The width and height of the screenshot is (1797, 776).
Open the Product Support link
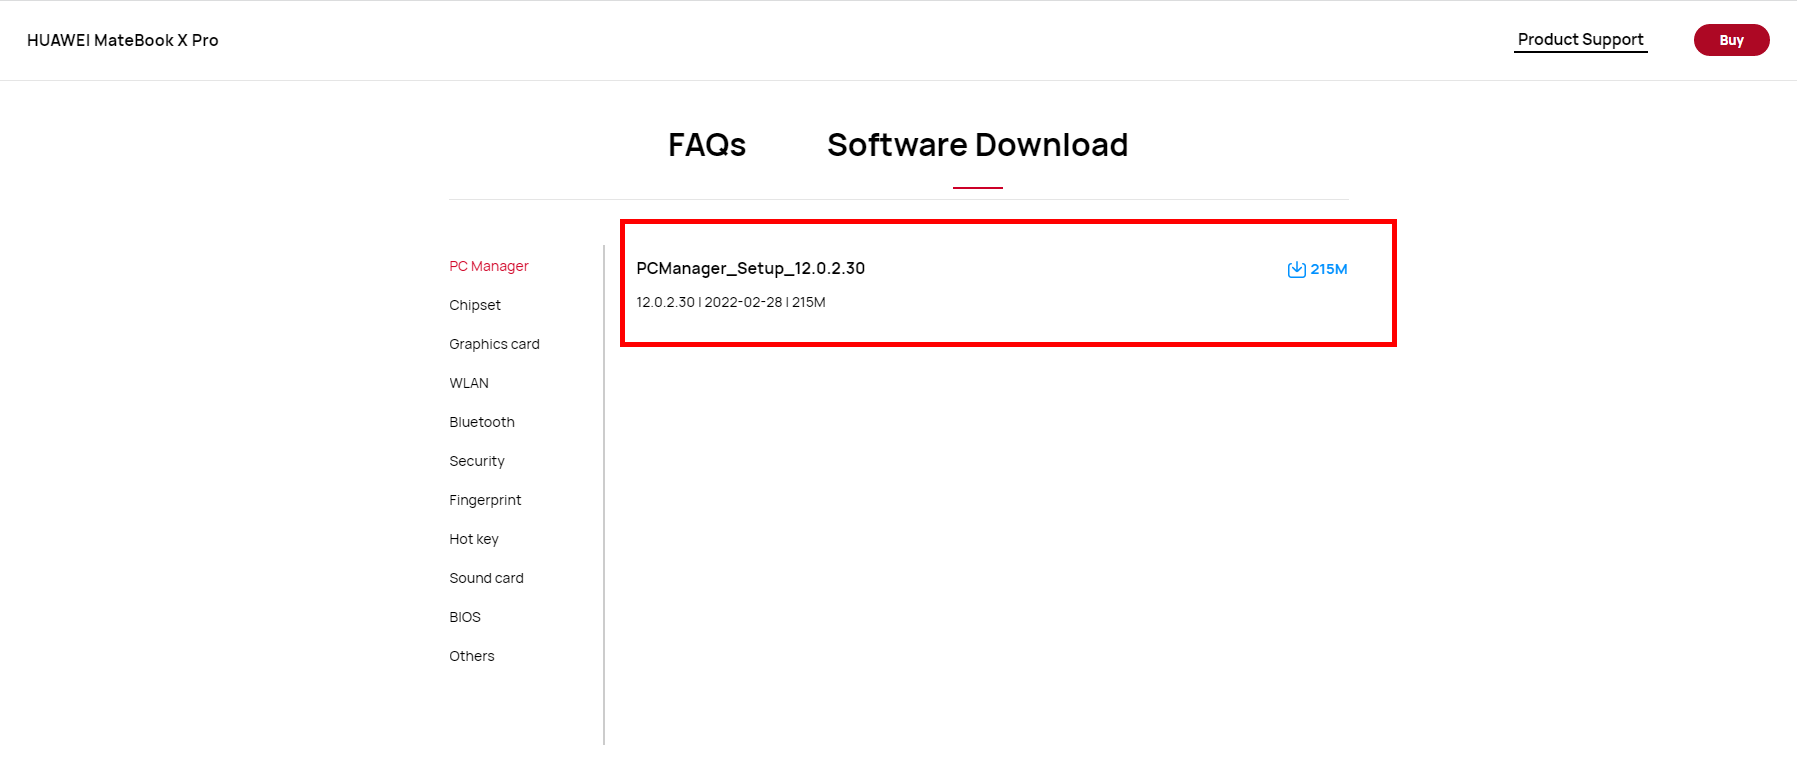pyautogui.click(x=1580, y=39)
